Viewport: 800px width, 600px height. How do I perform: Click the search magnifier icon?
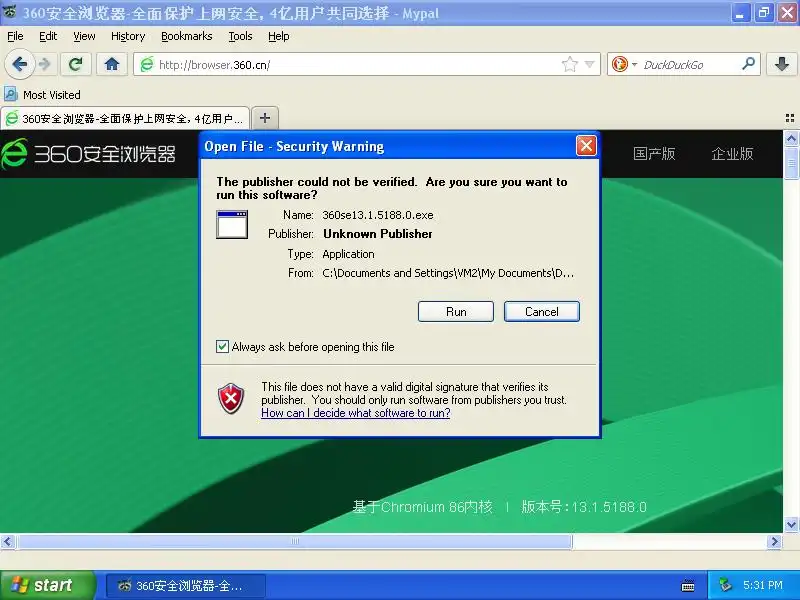pos(748,64)
